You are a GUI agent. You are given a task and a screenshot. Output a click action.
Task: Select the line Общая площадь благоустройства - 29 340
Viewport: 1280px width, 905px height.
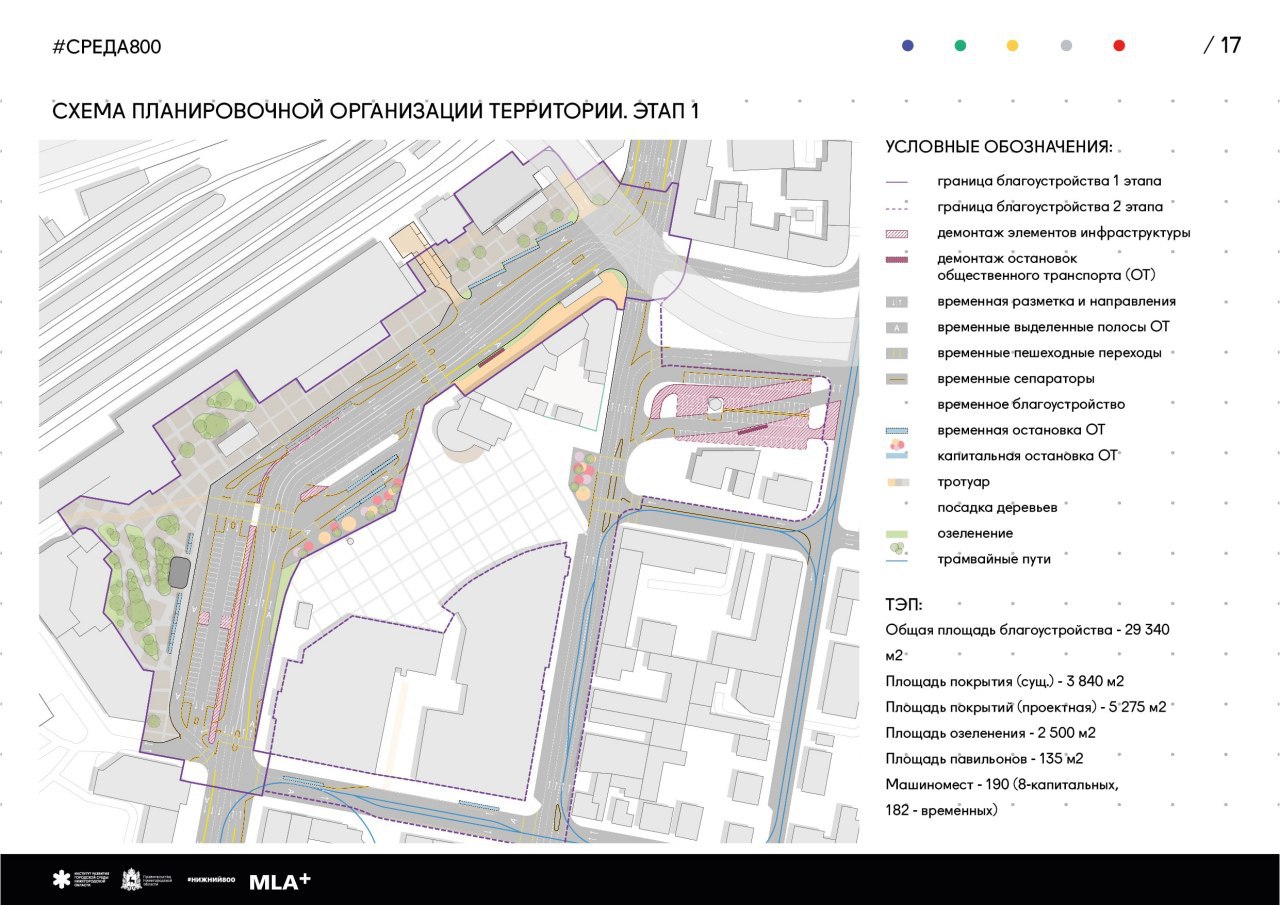point(1027,630)
